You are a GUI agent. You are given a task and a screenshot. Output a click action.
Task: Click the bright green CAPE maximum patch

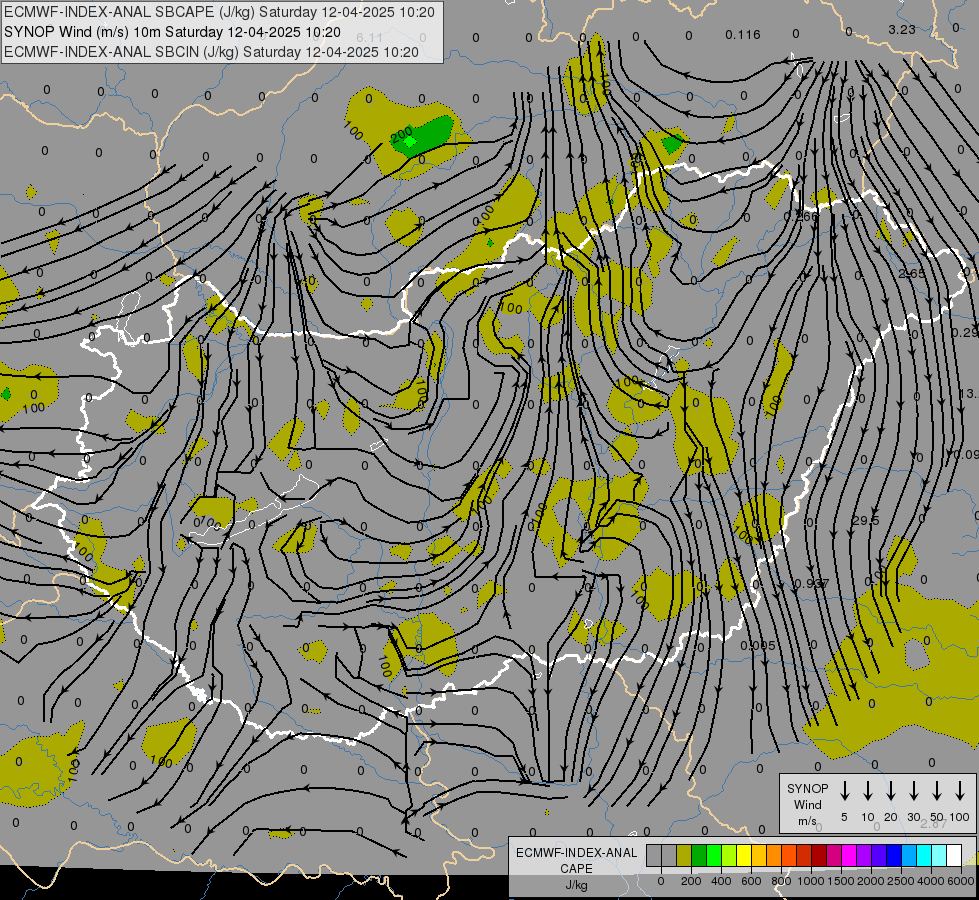pos(410,142)
